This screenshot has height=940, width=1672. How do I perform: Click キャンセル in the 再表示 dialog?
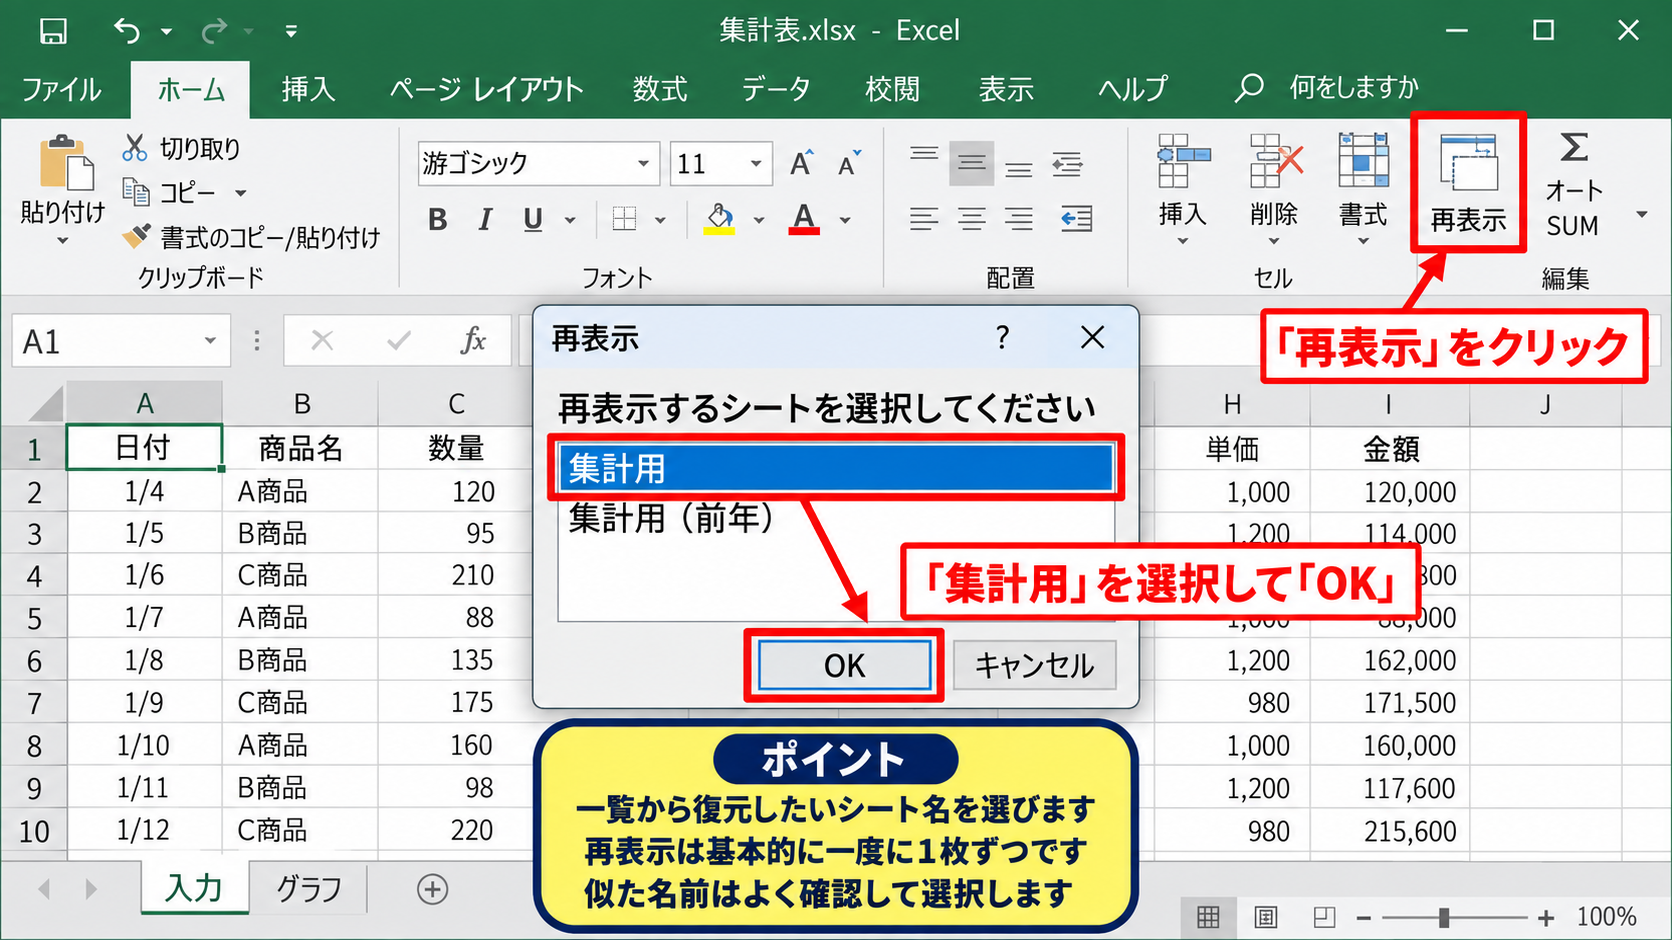(x=1034, y=666)
